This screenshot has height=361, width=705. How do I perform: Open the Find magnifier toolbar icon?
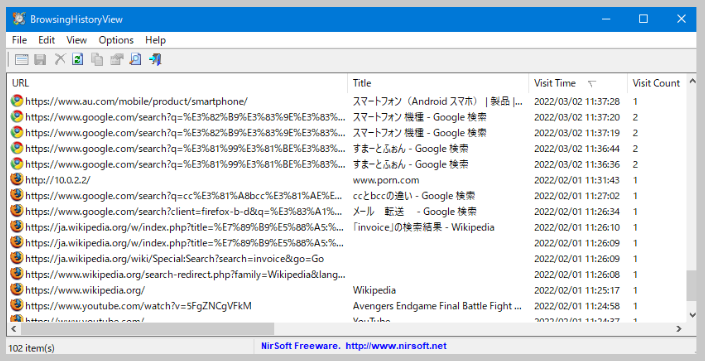tap(135, 59)
